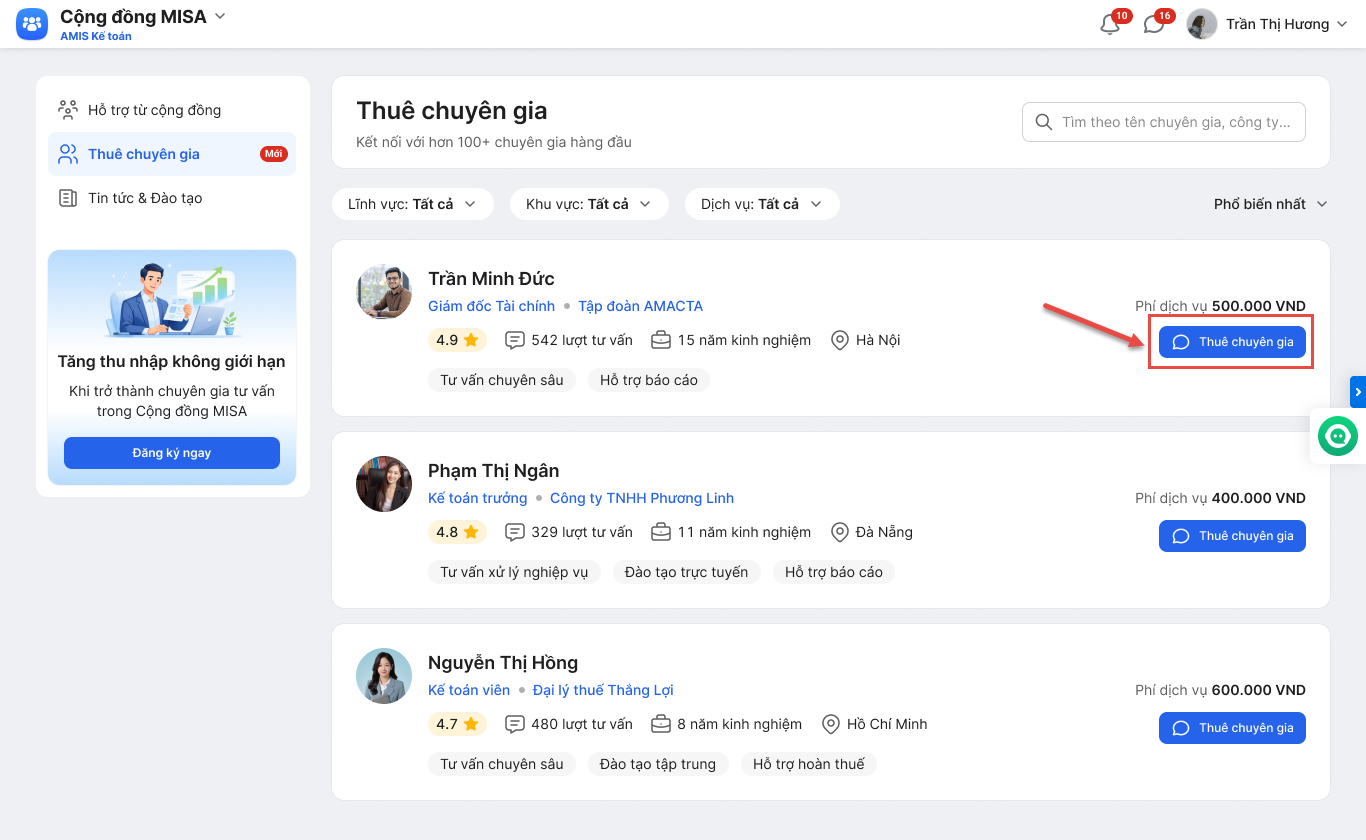
Task: Expand the blue side panel arrow
Action: [x=1358, y=392]
